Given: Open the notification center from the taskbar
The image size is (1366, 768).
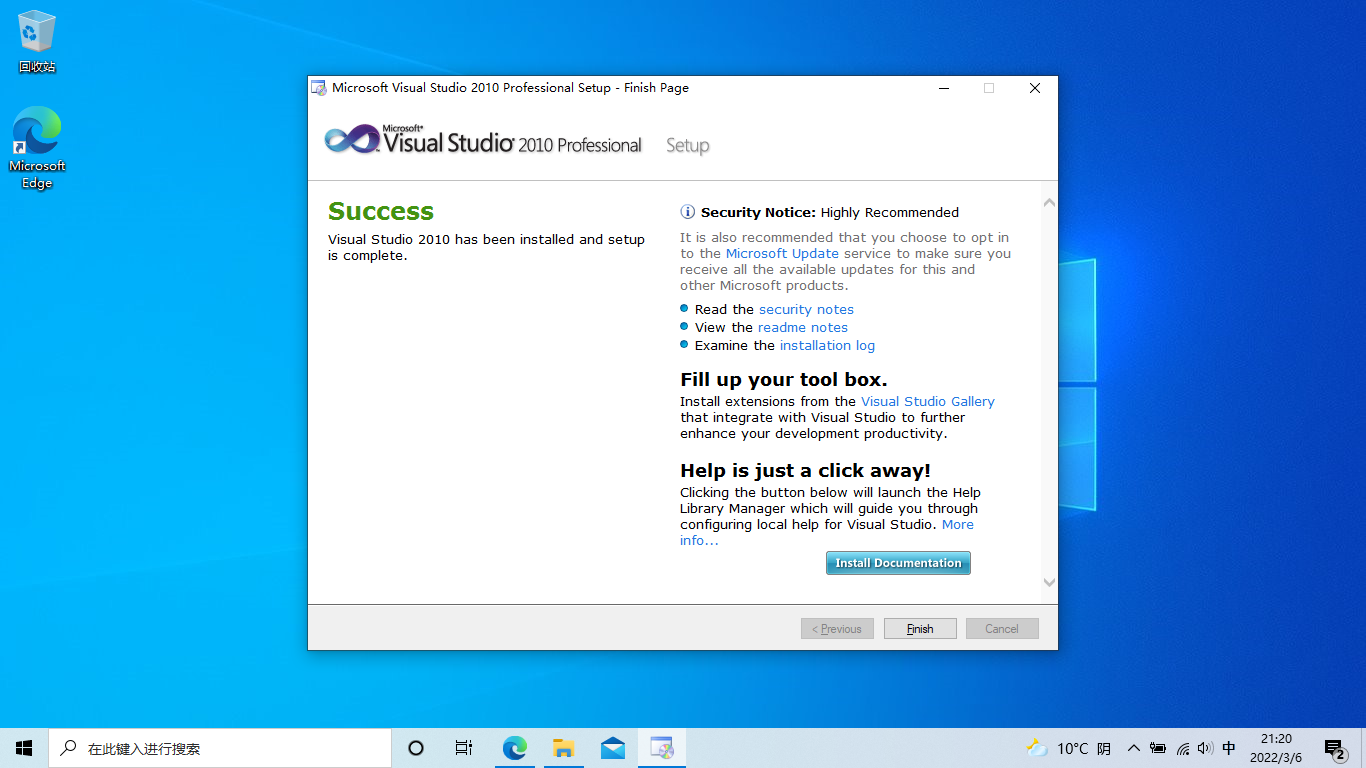Looking at the screenshot, I should 1334,747.
